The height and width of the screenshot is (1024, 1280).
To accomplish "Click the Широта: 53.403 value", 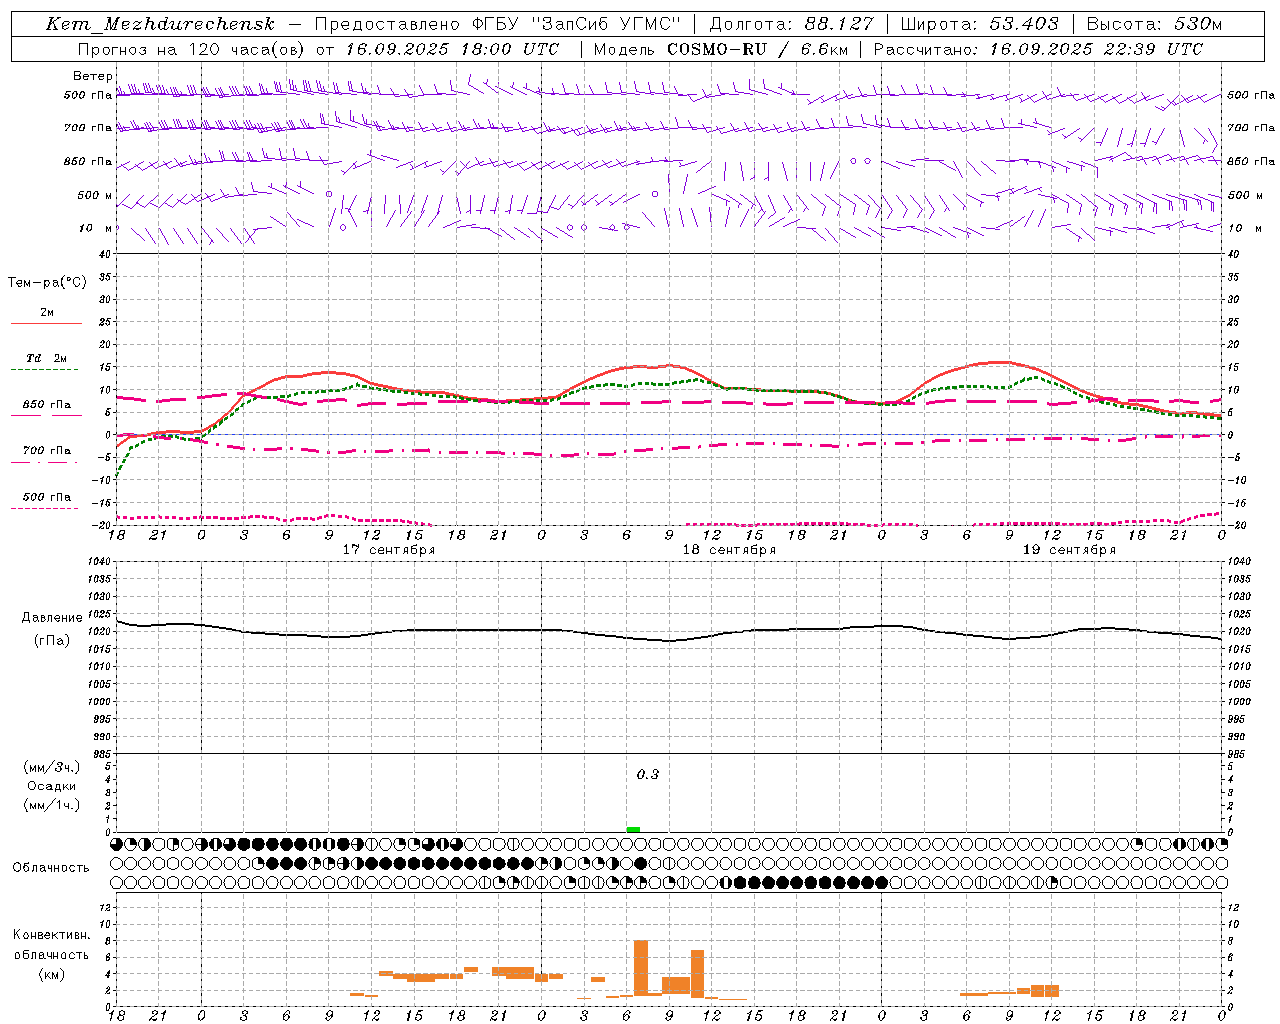I will click(979, 24).
